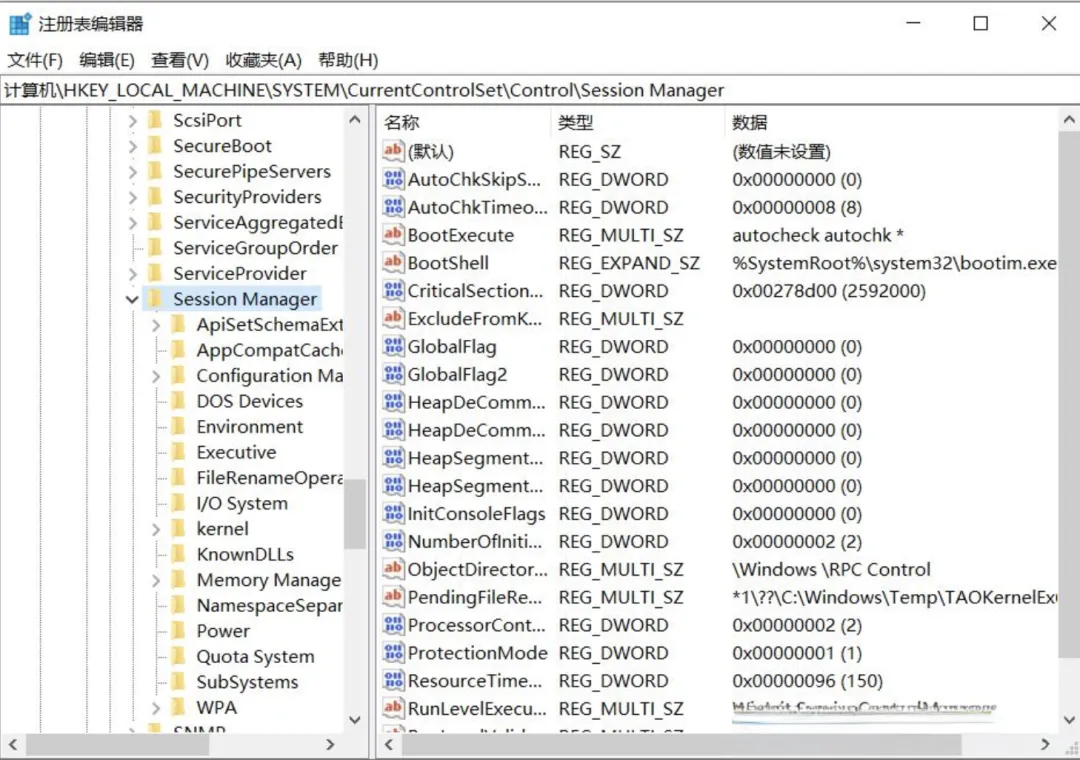
Task: Click the values pane scroll-down arrow
Action: pyautogui.click(x=1069, y=720)
